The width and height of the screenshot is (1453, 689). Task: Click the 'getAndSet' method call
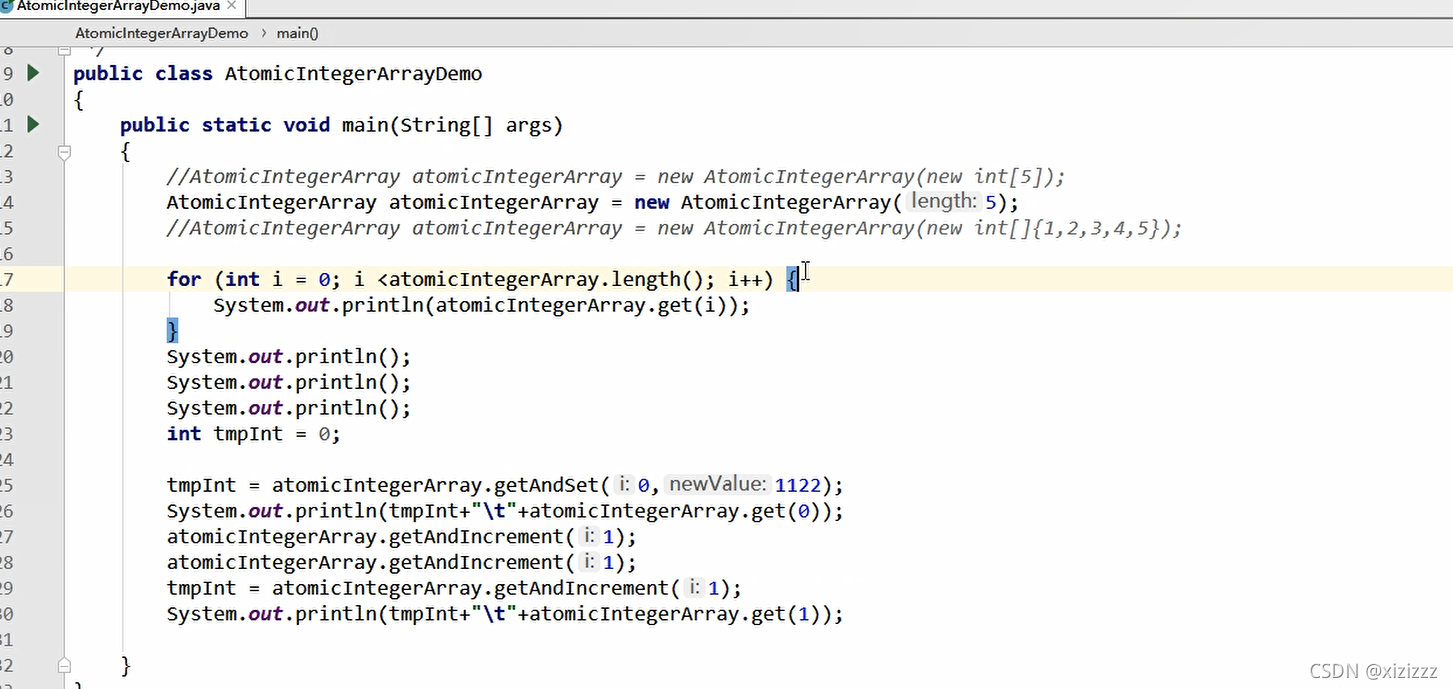547,486
